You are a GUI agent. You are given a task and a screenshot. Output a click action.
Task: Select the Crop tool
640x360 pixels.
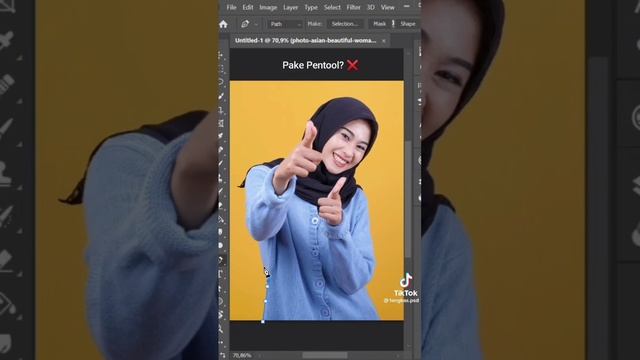point(221,110)
